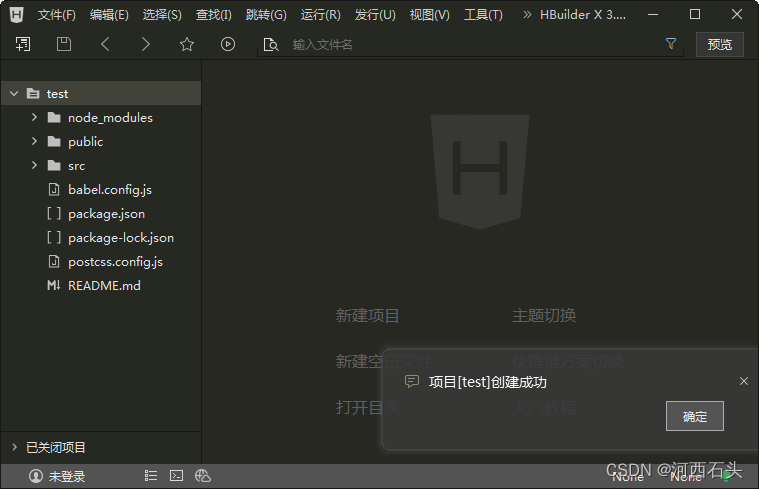Image resolution: width=759 pixels, height=489 pixels.
Task: Click the 确定 button in the notification
Action: coord(695,416)
